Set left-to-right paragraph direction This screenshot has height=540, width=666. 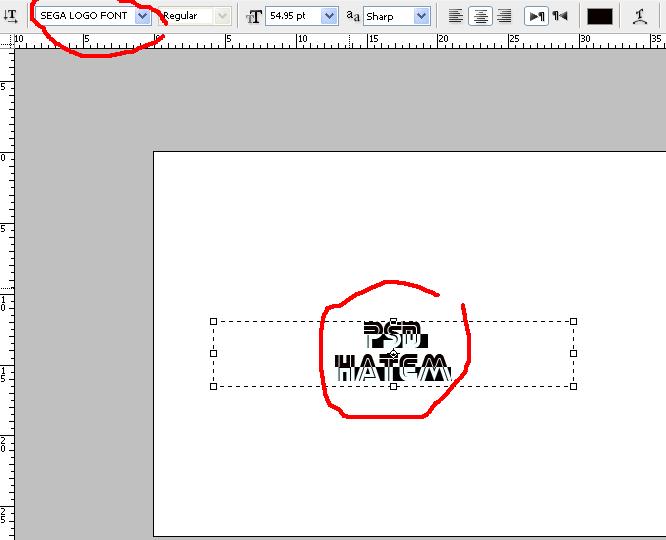[536, 16]
